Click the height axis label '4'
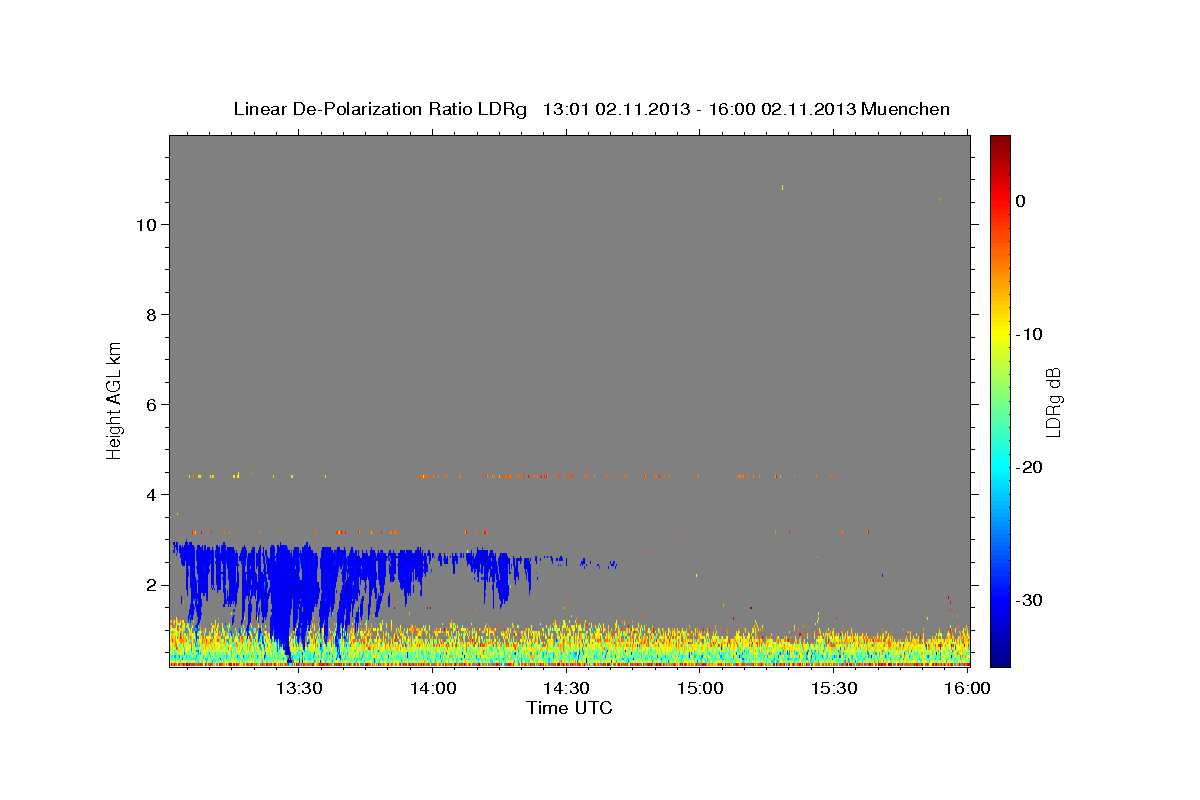1200x800 pixels. pos(151,495)
